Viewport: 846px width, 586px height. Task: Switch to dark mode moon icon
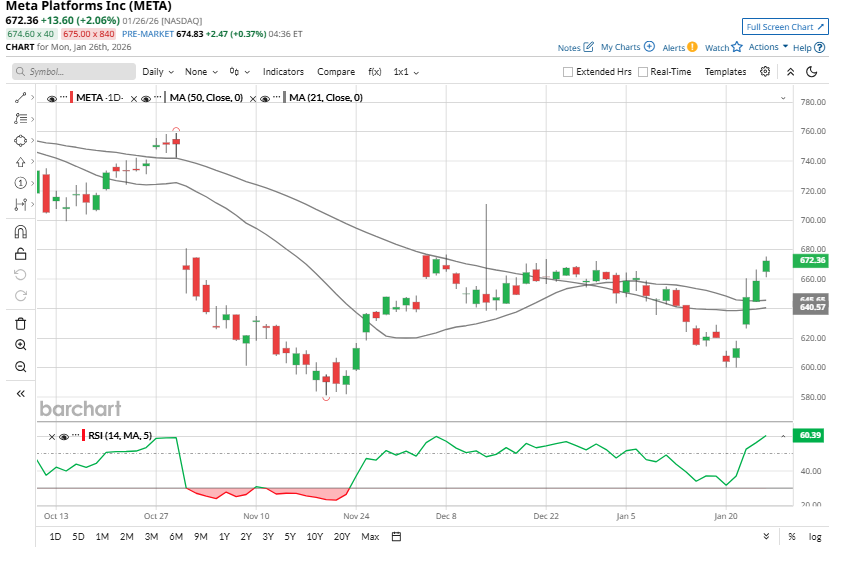click(x=811, y=72)
